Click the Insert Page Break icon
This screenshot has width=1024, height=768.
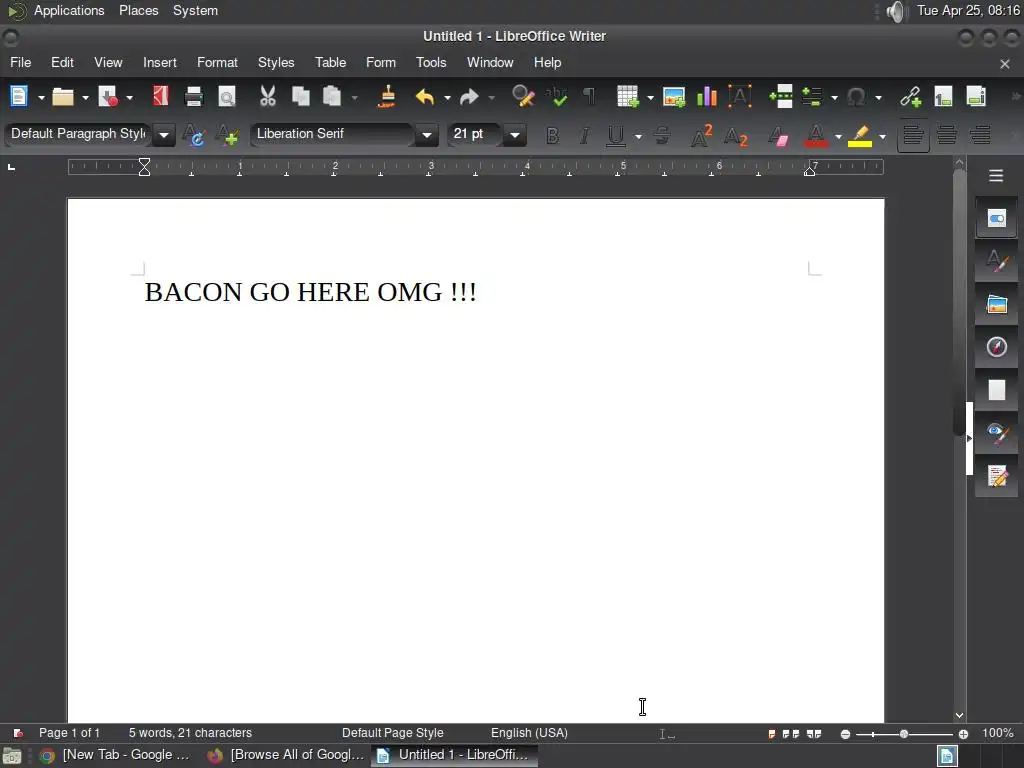click(781, 97)
